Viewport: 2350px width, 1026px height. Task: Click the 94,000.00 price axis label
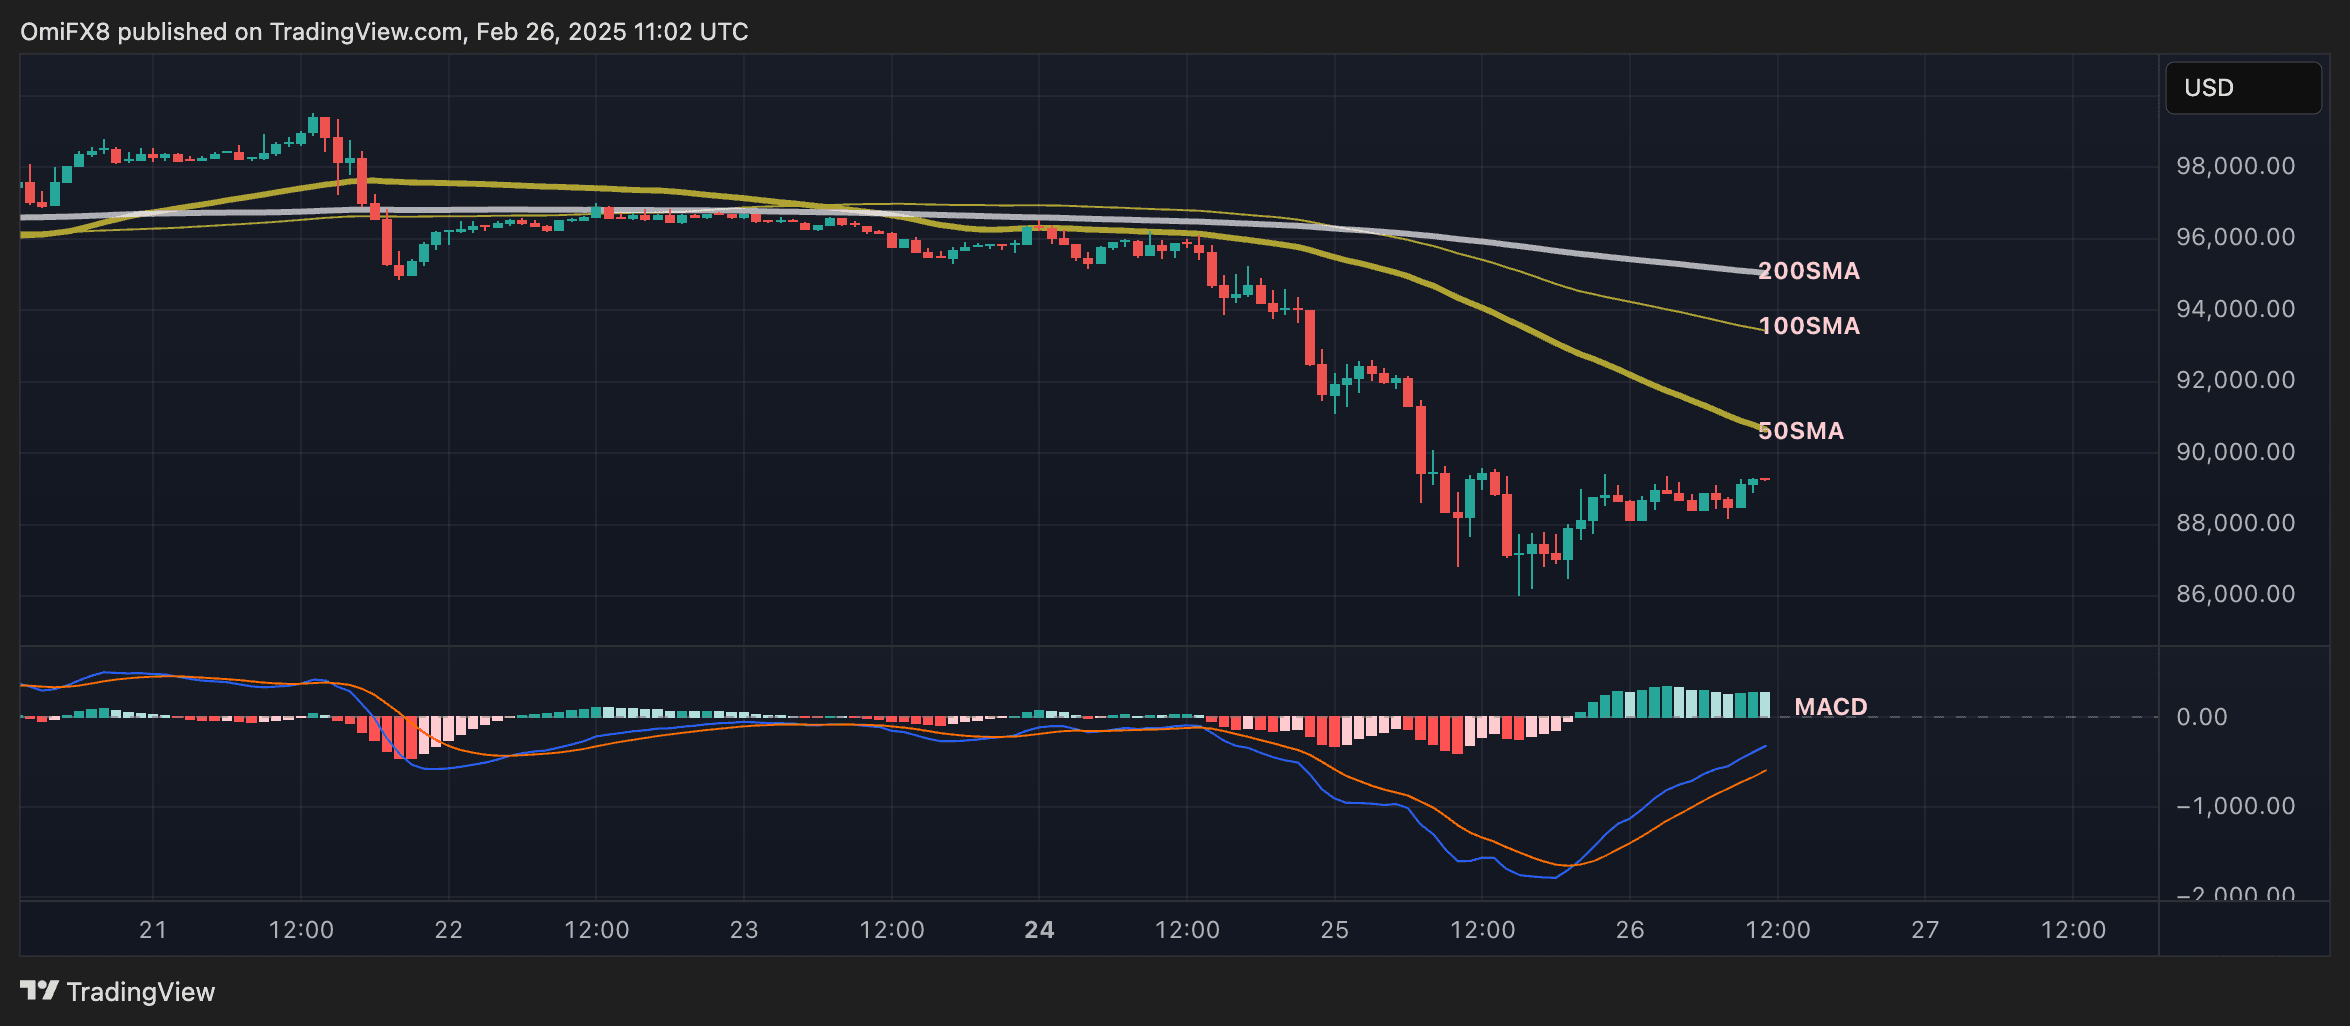[2236, 309]
